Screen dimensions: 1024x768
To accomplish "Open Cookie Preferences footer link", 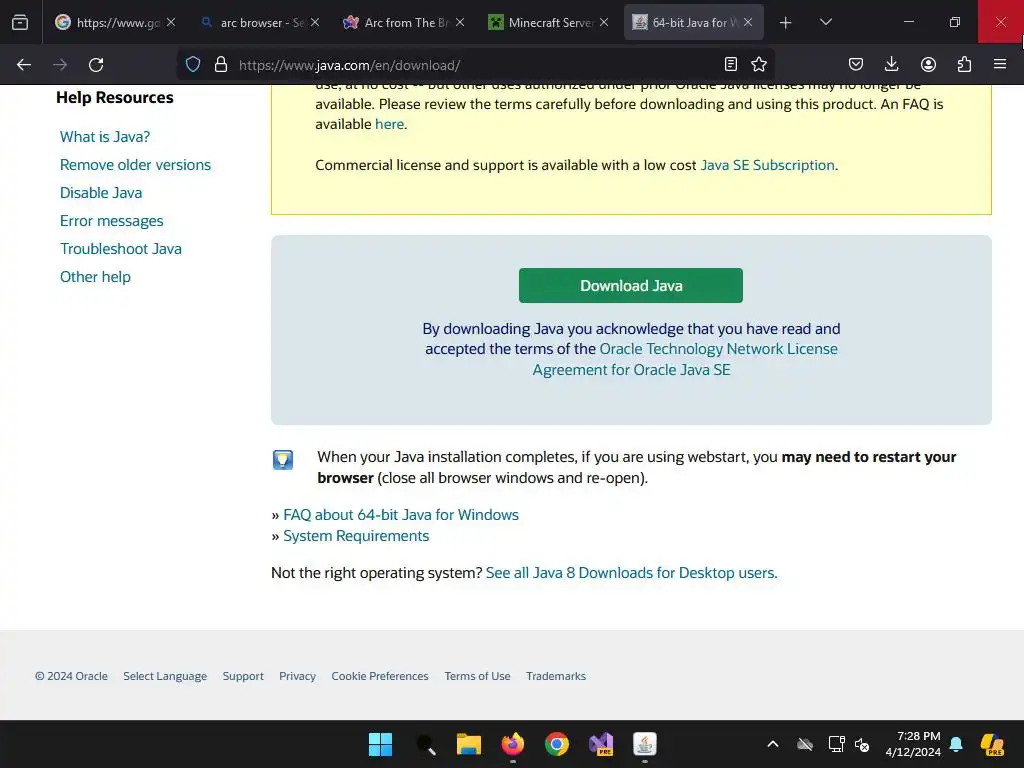I will click(x=380, y=676).
